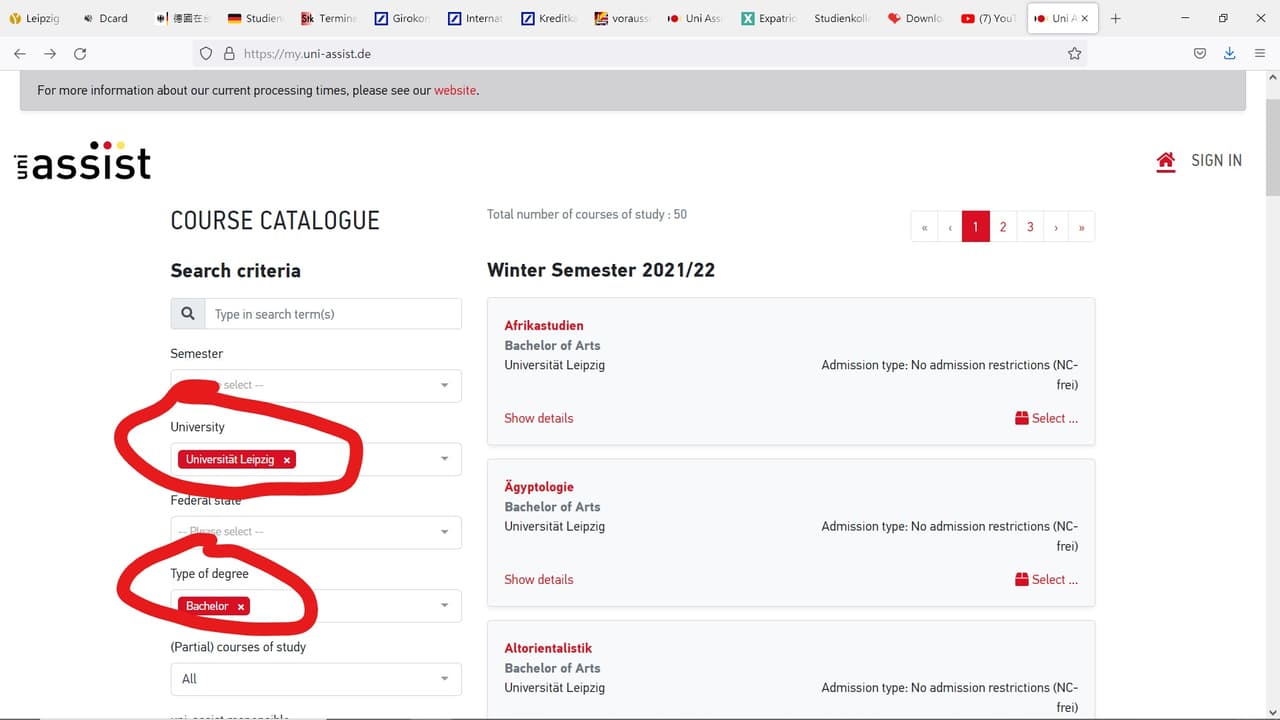Show details for Ägyptologie
This screenshot has width=1280, height=720.
pos(539,579)
